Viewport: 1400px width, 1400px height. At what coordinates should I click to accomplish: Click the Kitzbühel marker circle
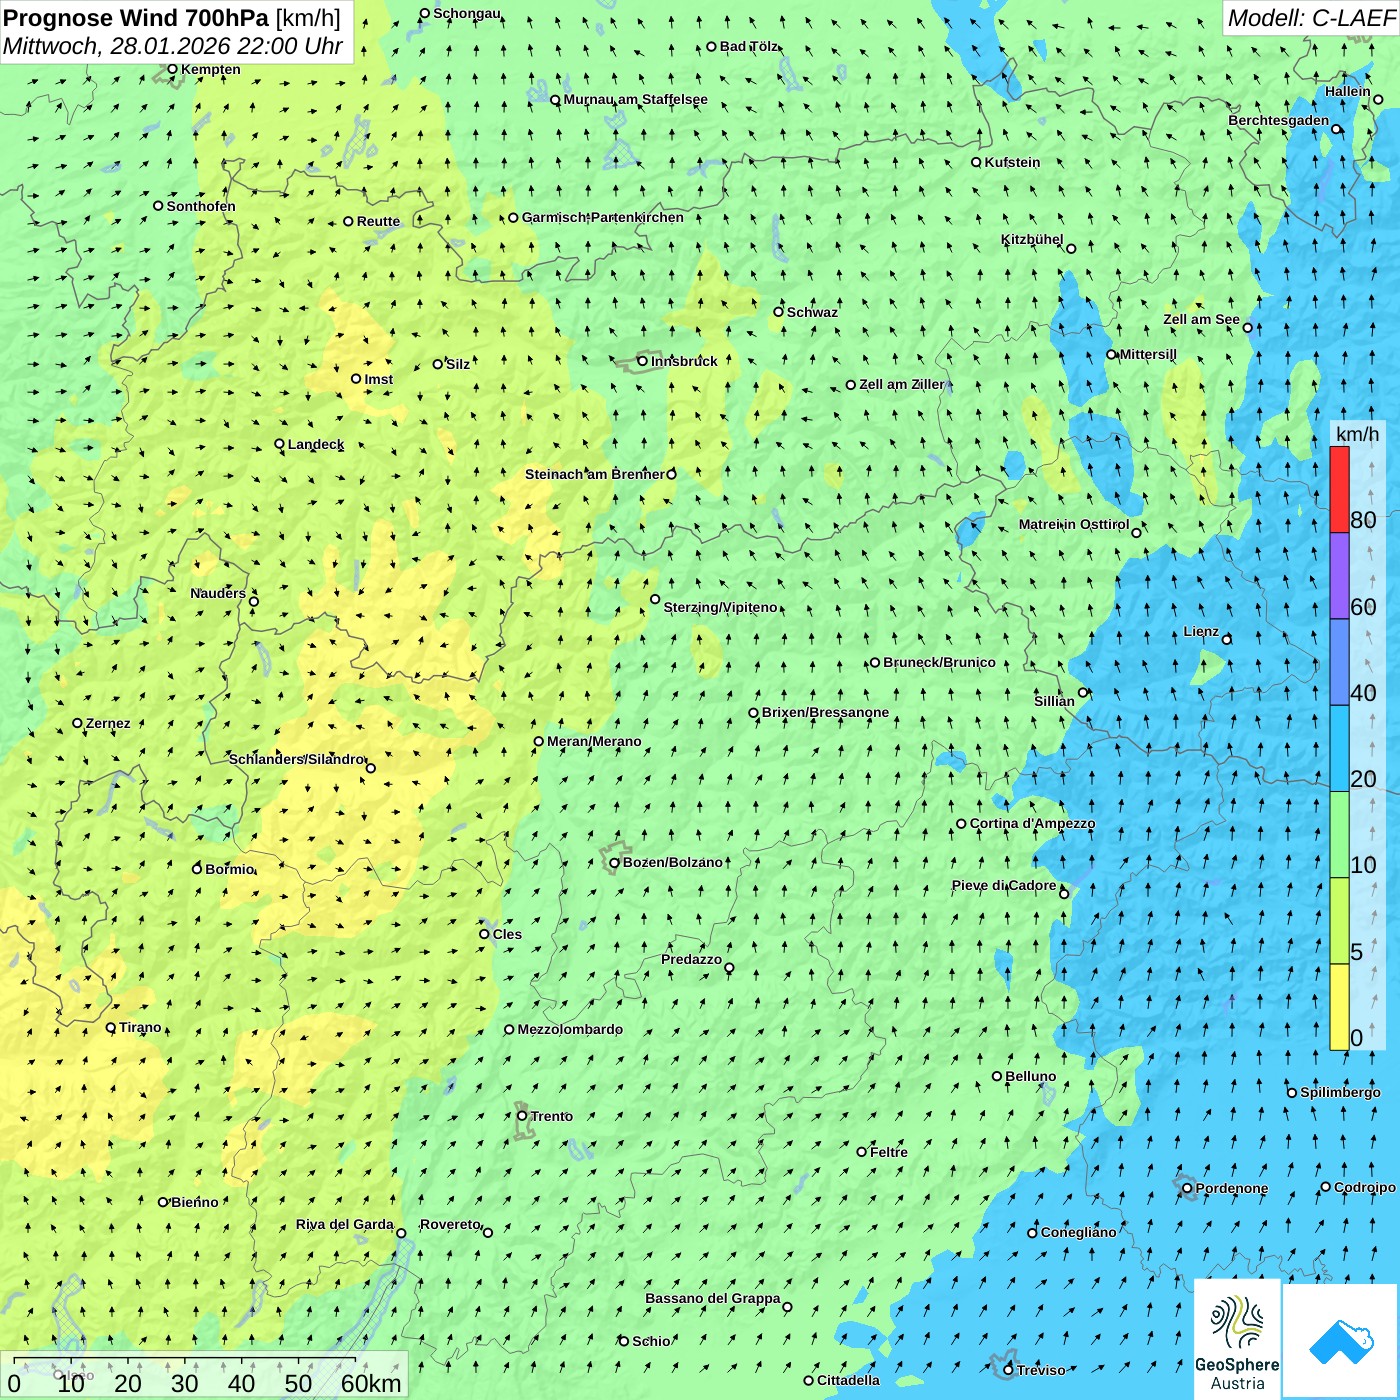click(x=1071, y=248)
